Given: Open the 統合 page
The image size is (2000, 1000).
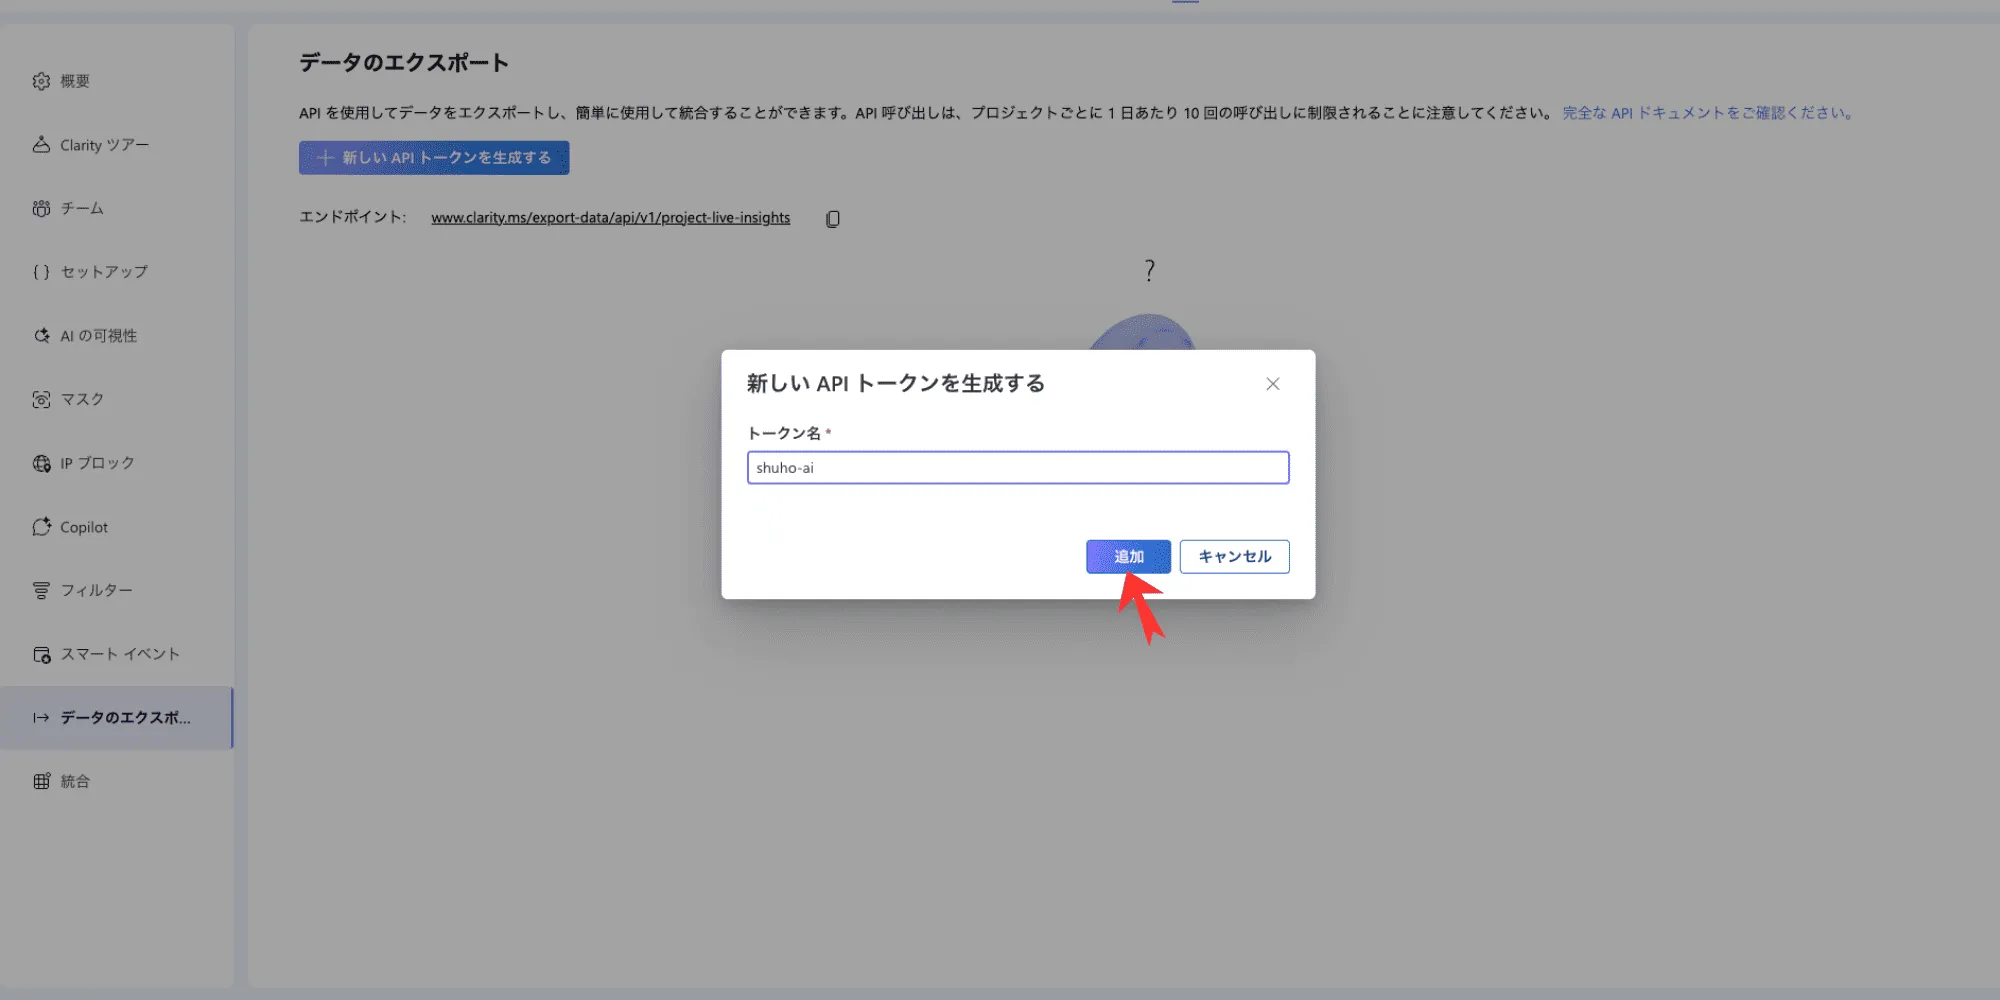Looking at the screenshot, I should 75,781.
